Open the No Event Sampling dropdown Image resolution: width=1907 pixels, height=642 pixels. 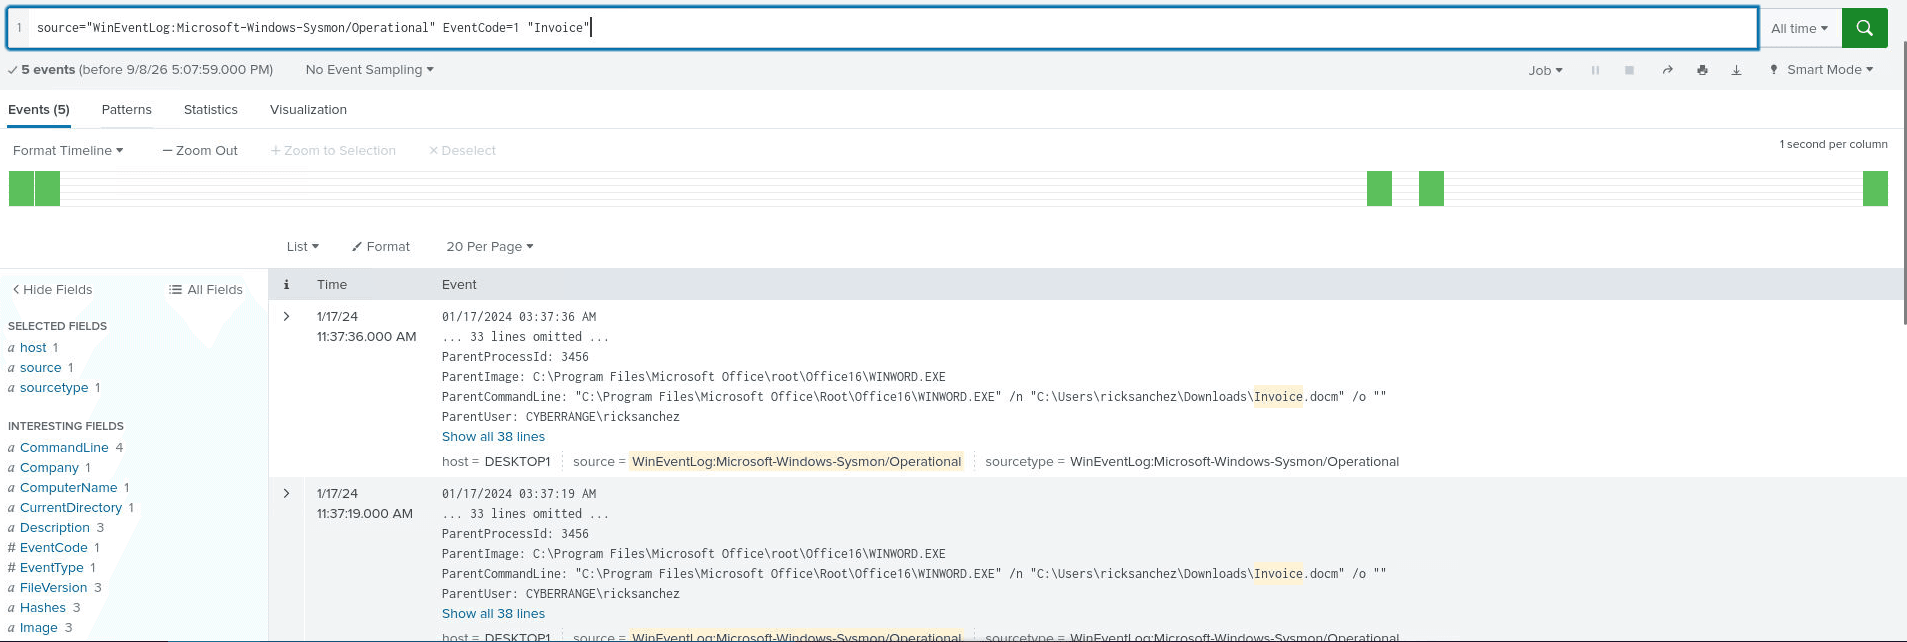click(369, 70)
